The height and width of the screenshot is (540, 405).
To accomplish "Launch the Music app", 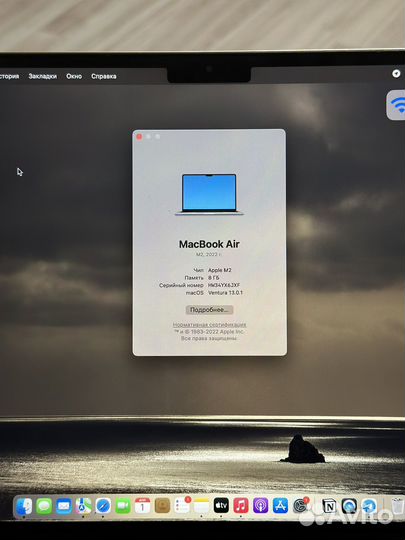I will [x=241, y=506].
